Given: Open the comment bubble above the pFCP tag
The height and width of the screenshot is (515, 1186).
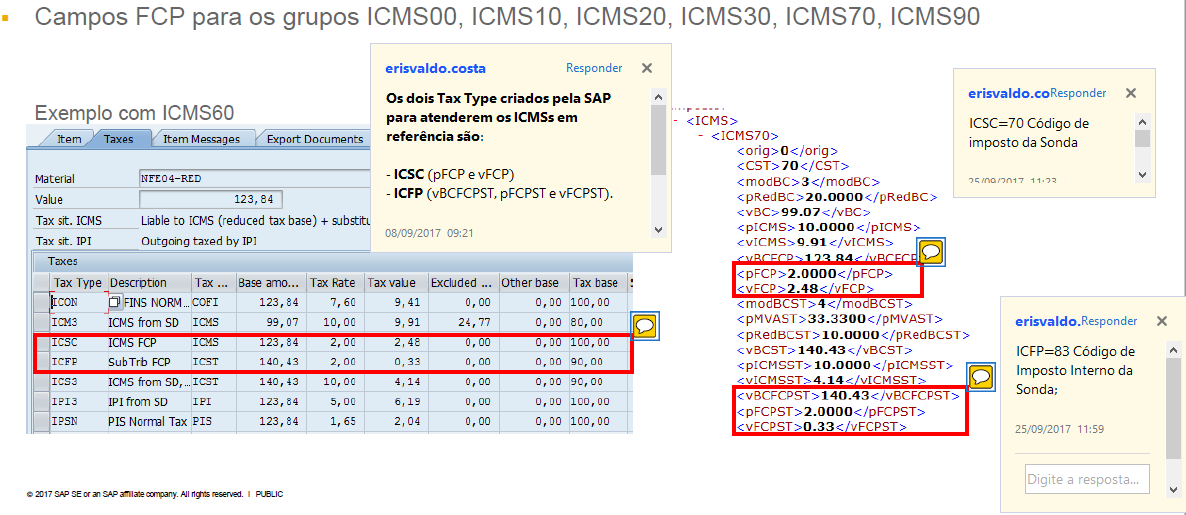Looking at the screenshot, I should click(931, 251).
